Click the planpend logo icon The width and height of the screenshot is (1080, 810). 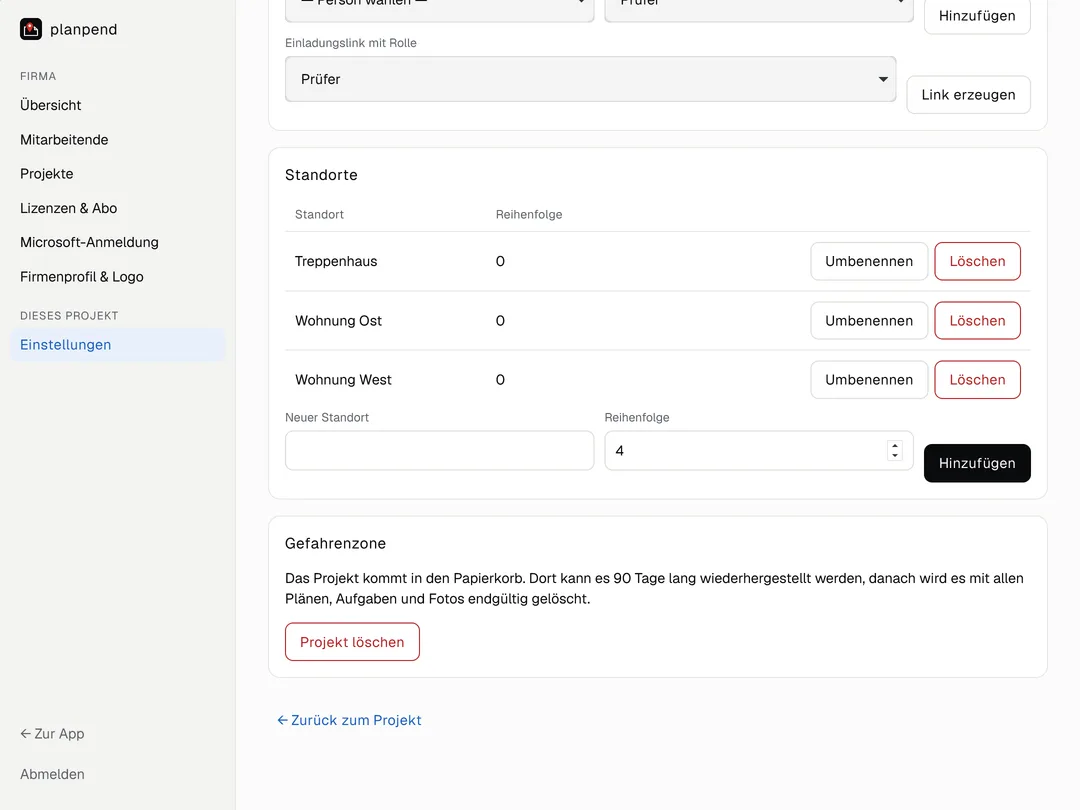pyautogui.click(x=31, y=29)
